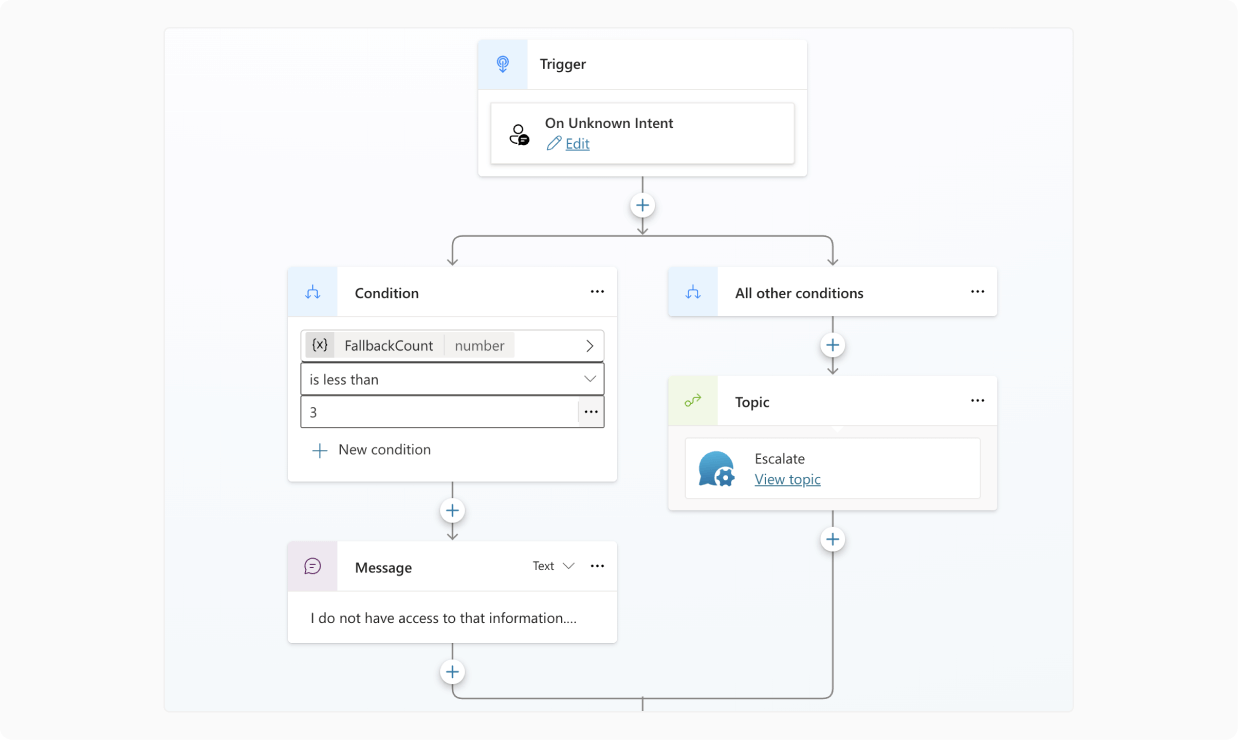Click the Topic node redirect icon
The height and width of the screenshot is (740, 1238).
coord(693,401)
